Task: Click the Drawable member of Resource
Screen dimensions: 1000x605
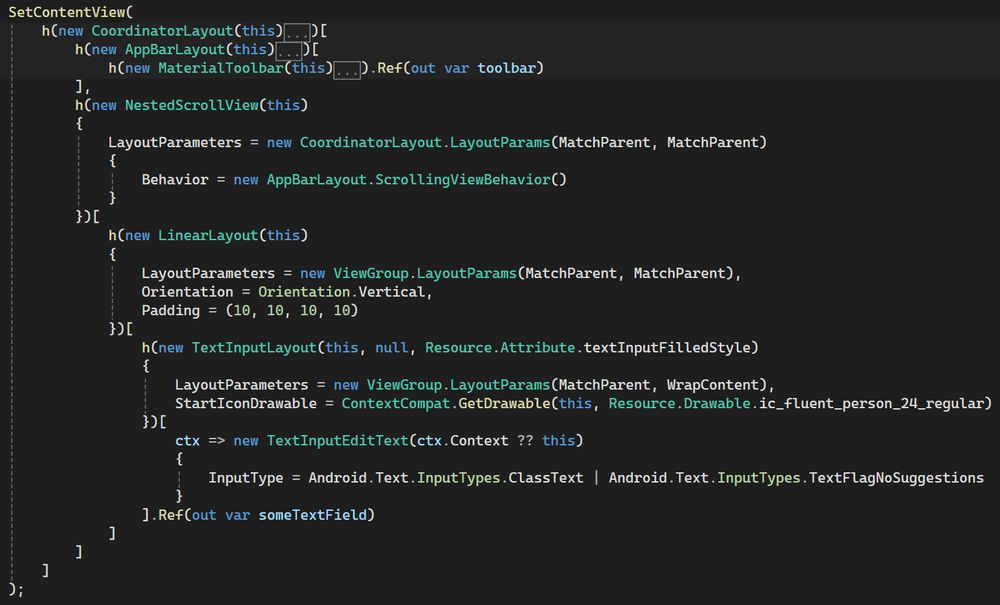Action: point(717,404)
